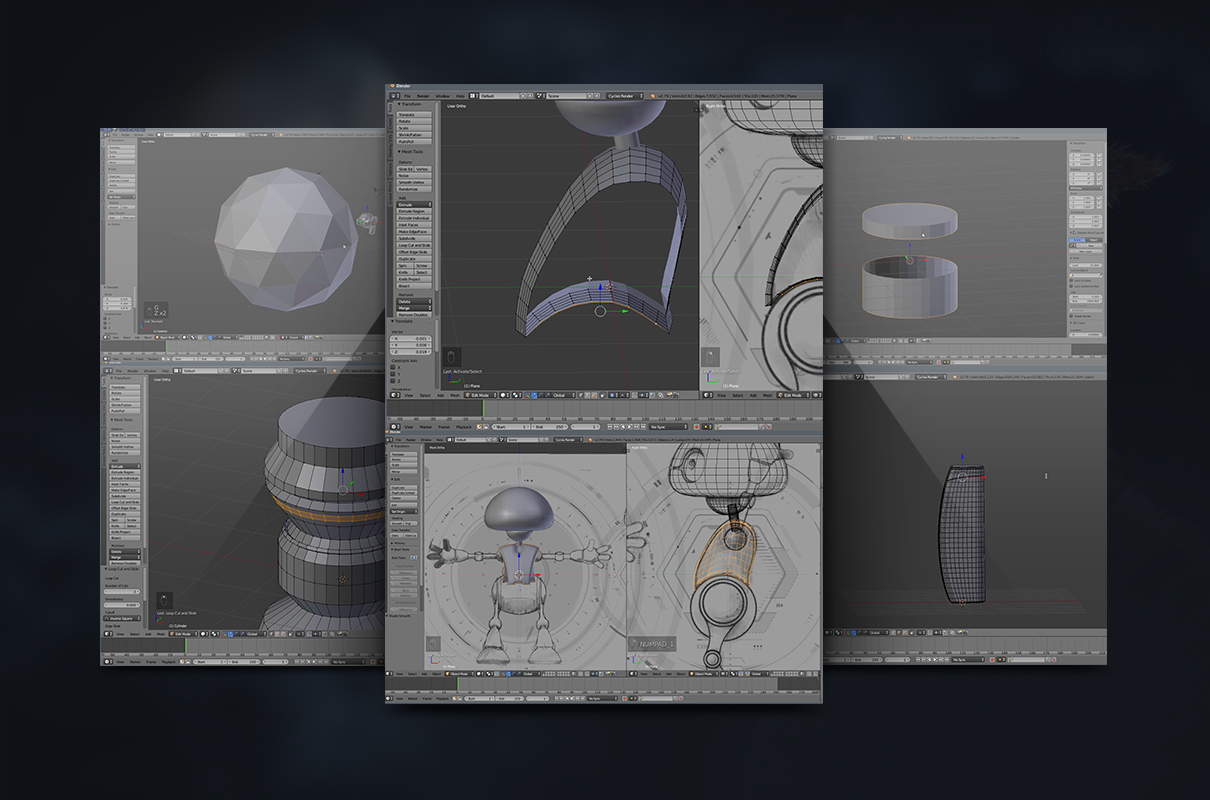Click the screen layout browse icon left of Default in the arch-mesh window
This screenshot has height=800, width=1210.
pos(473,96)
